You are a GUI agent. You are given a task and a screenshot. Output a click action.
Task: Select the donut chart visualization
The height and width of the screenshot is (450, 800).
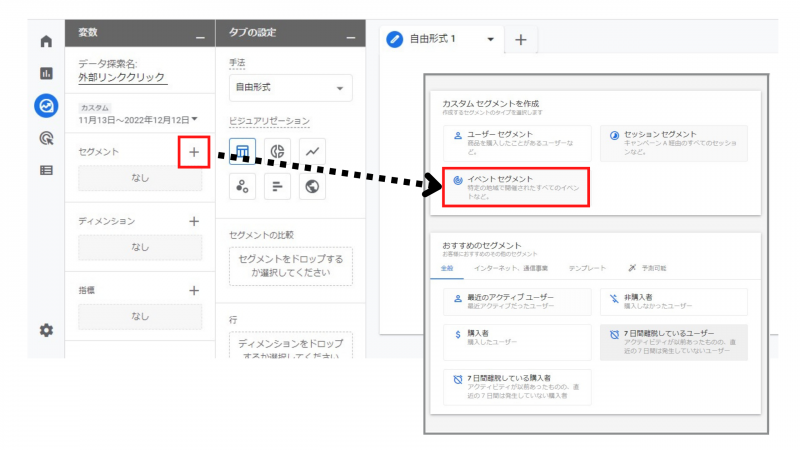pos(279,151)
